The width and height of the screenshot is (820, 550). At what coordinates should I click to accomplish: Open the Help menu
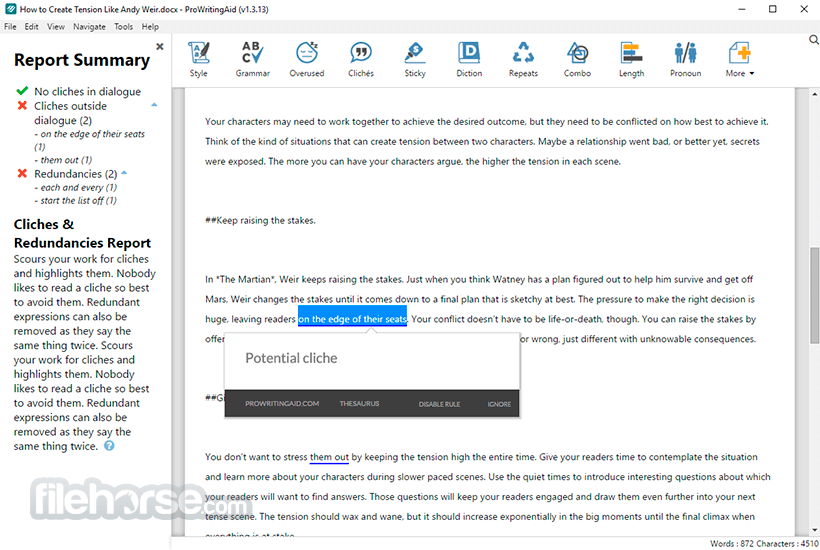(150, 27)
